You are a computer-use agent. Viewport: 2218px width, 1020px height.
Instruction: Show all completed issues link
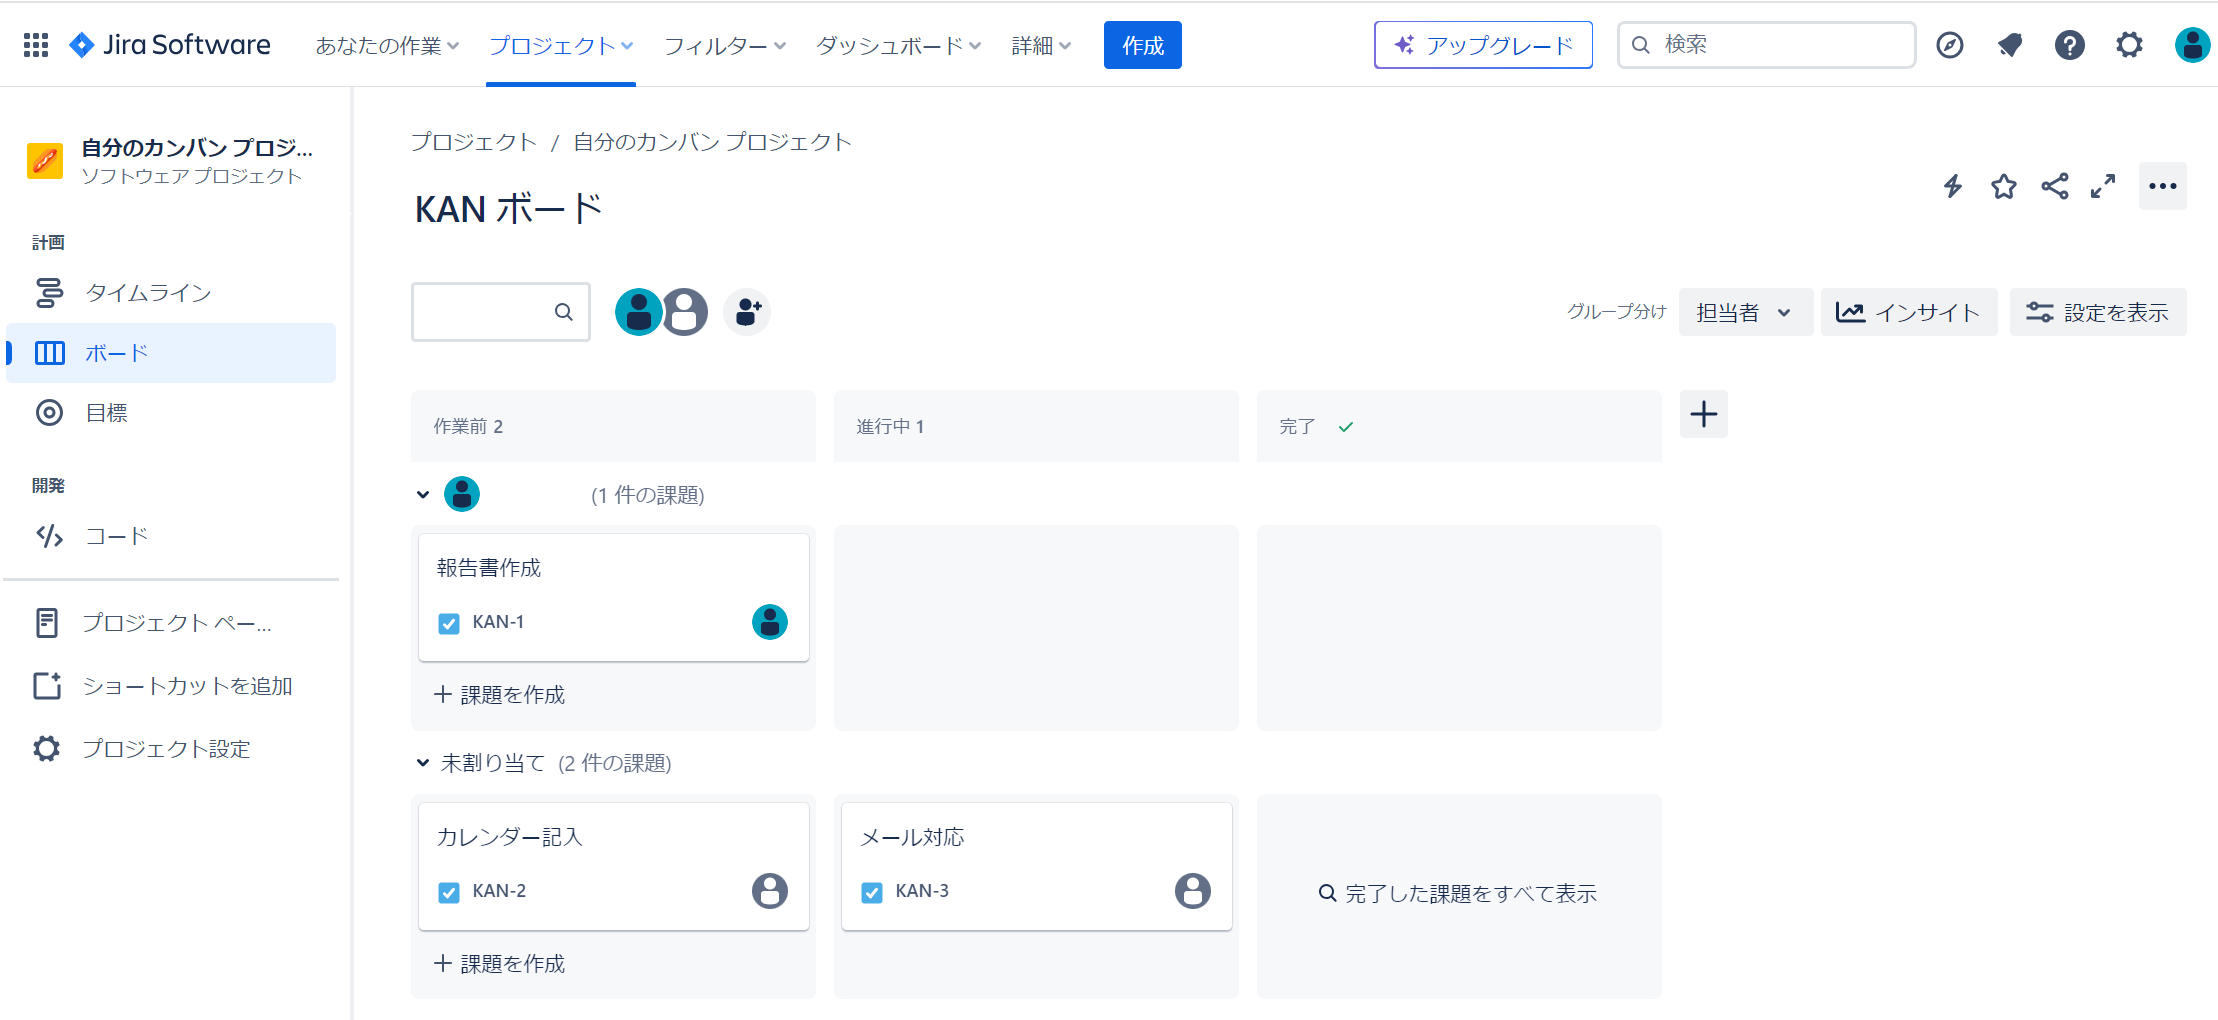tap(1458, 893)
